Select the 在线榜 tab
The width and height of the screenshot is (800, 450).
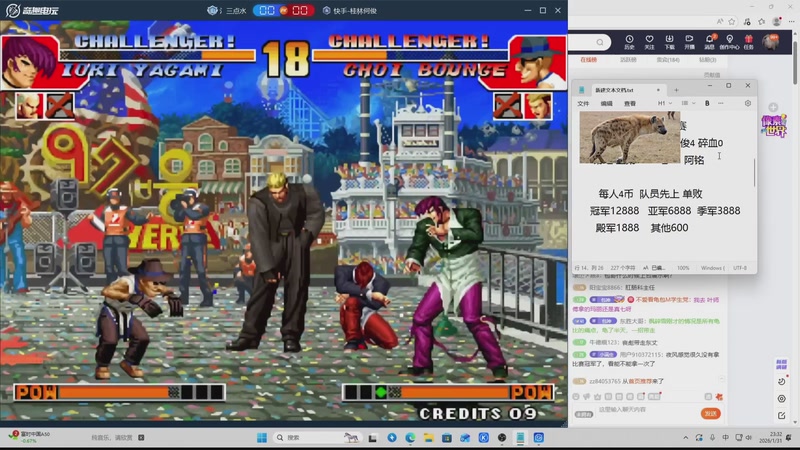(x=588, y=60)
